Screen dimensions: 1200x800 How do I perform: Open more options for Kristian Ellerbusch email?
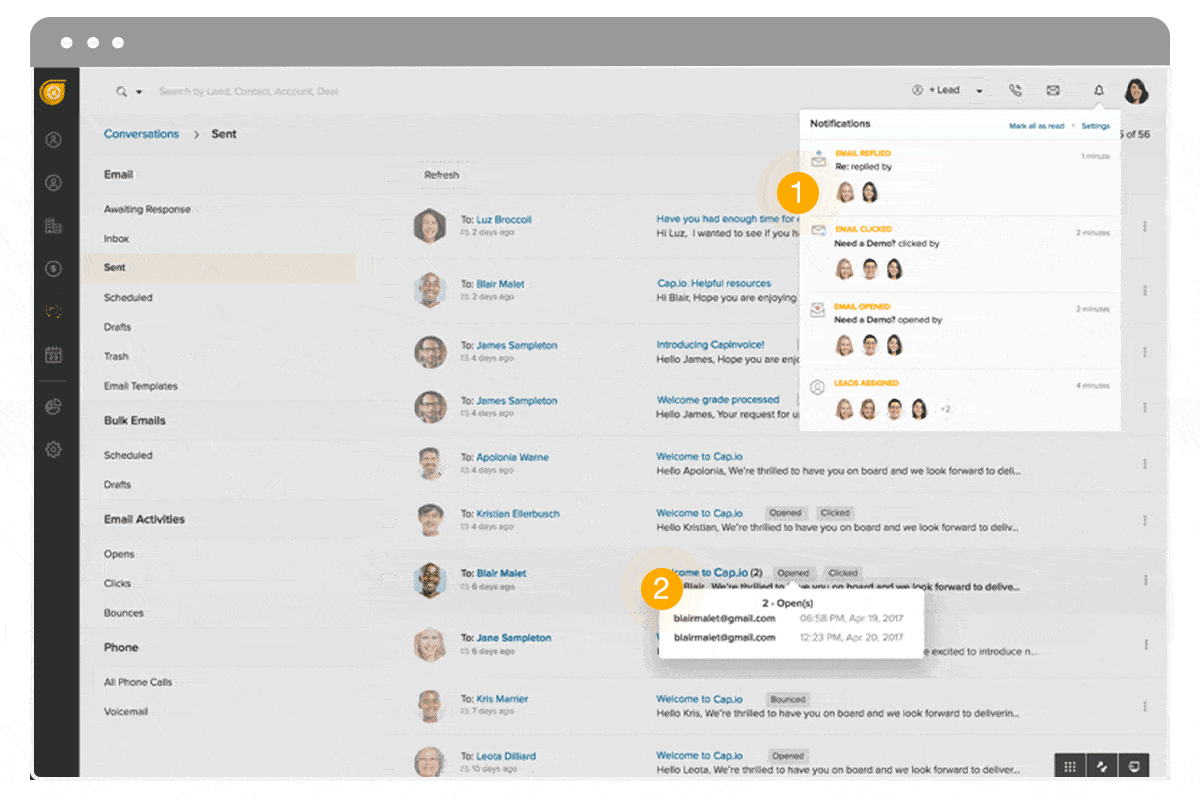1144,520
